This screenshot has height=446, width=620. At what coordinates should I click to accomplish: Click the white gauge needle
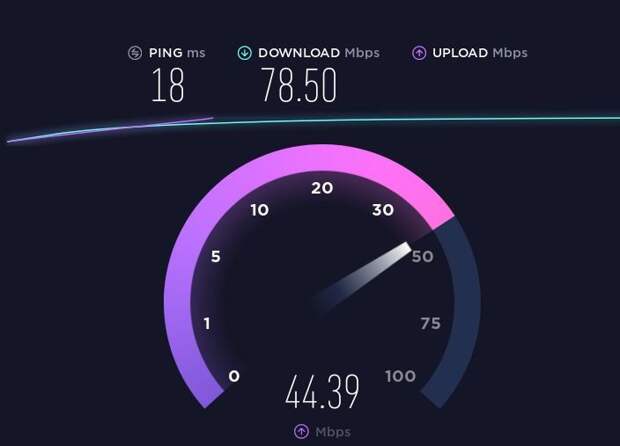(362, 278)
